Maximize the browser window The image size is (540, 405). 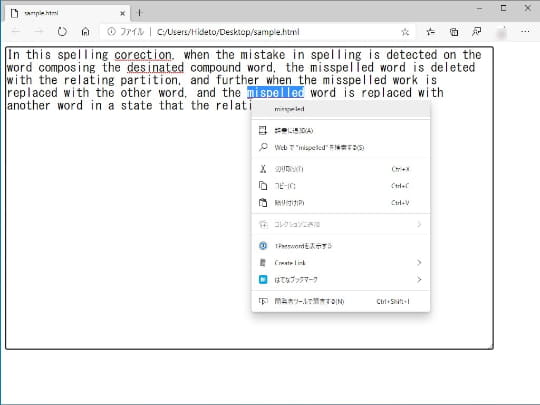(503, 8)
